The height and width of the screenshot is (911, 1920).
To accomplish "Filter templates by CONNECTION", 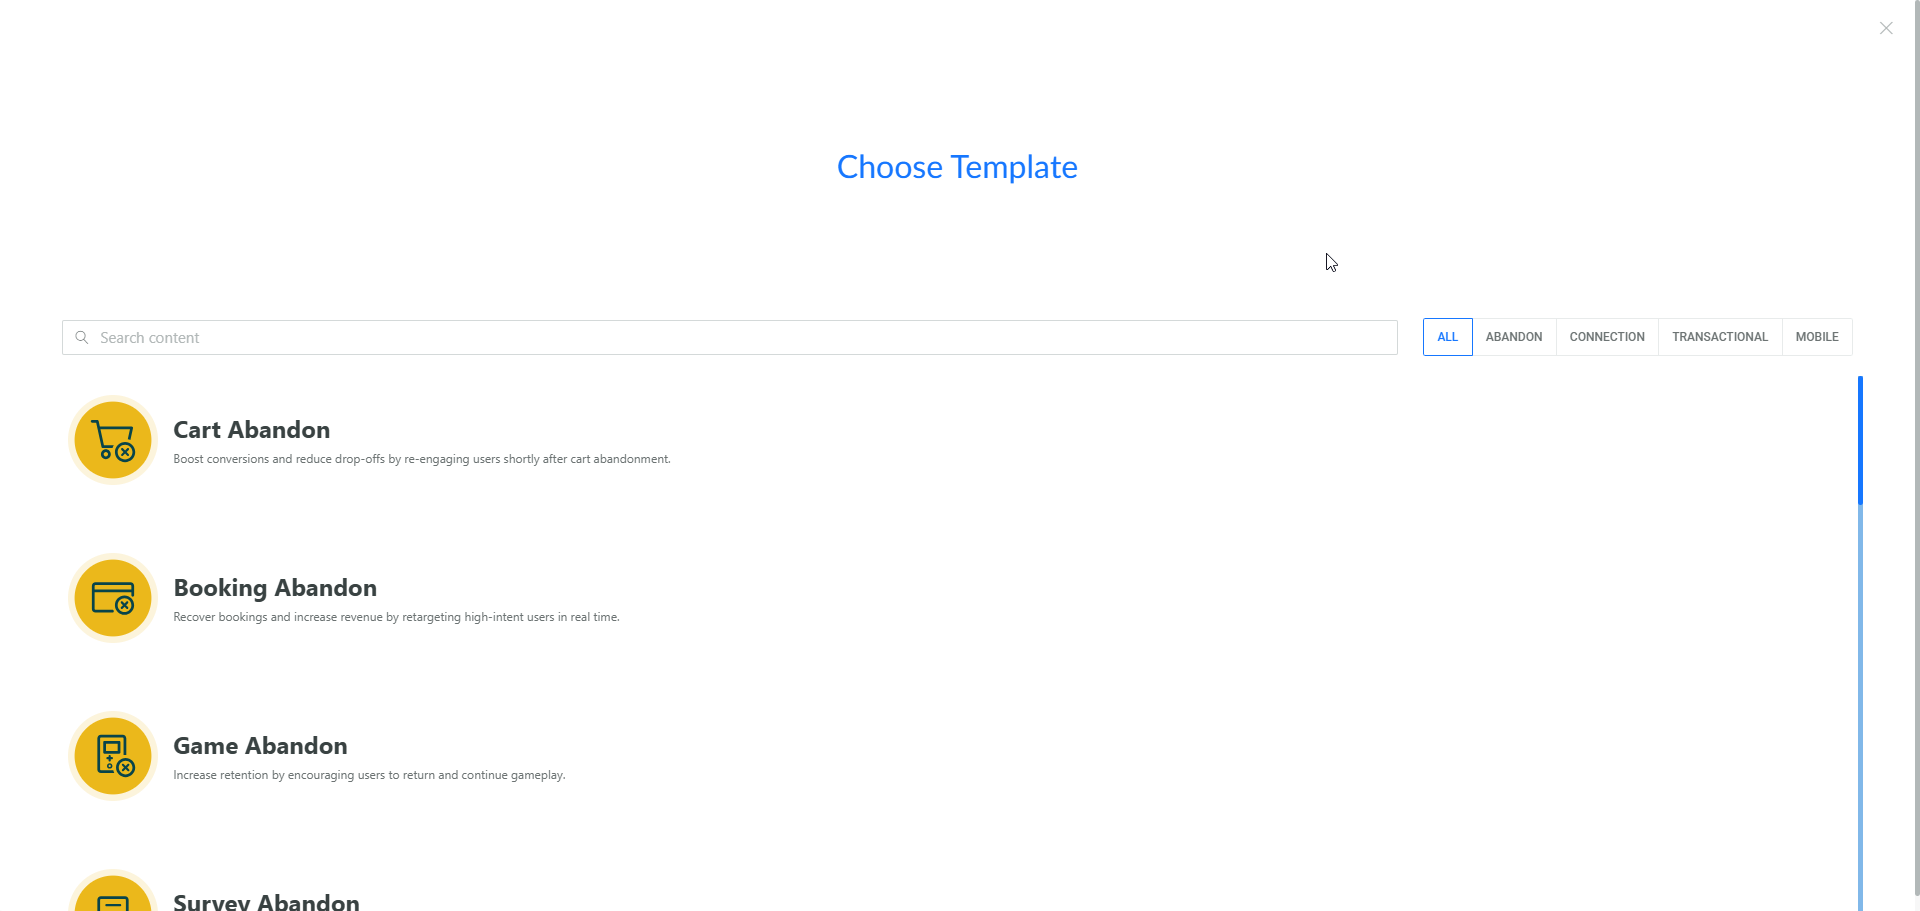I will tap(1607, 337).
